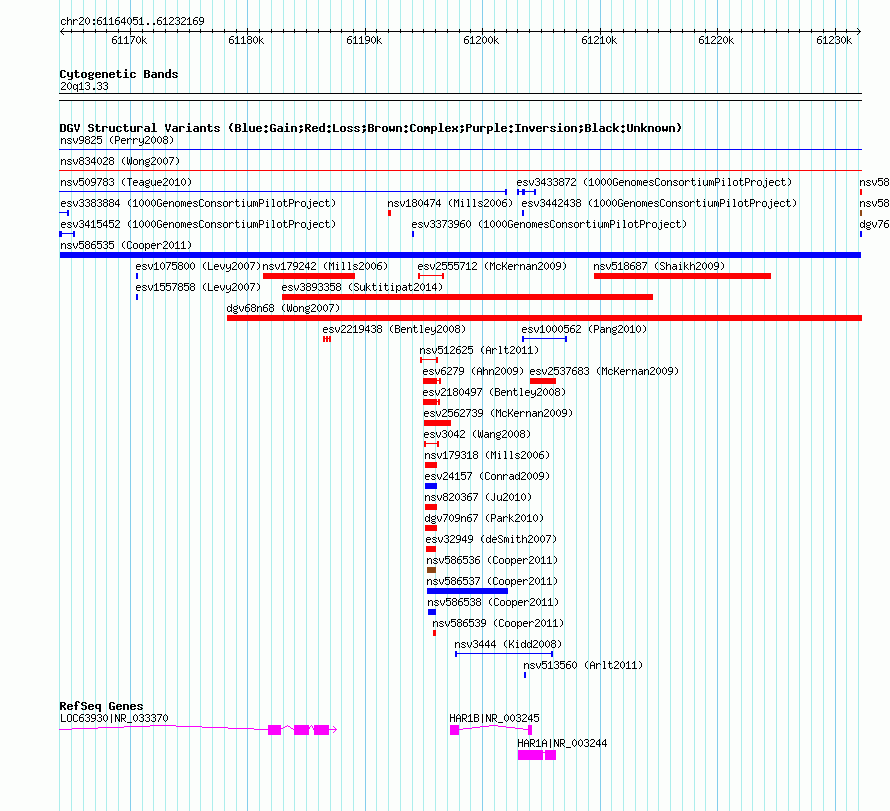Click the esv3442438 variant label
The width and height of the screenshot is (890, 811).
coord(659,203)
